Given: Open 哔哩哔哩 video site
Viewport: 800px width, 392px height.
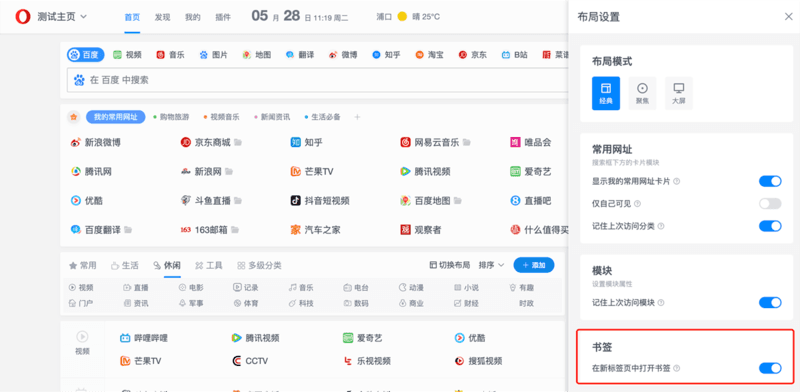Looking at the screenshot, I should [144, 338].
